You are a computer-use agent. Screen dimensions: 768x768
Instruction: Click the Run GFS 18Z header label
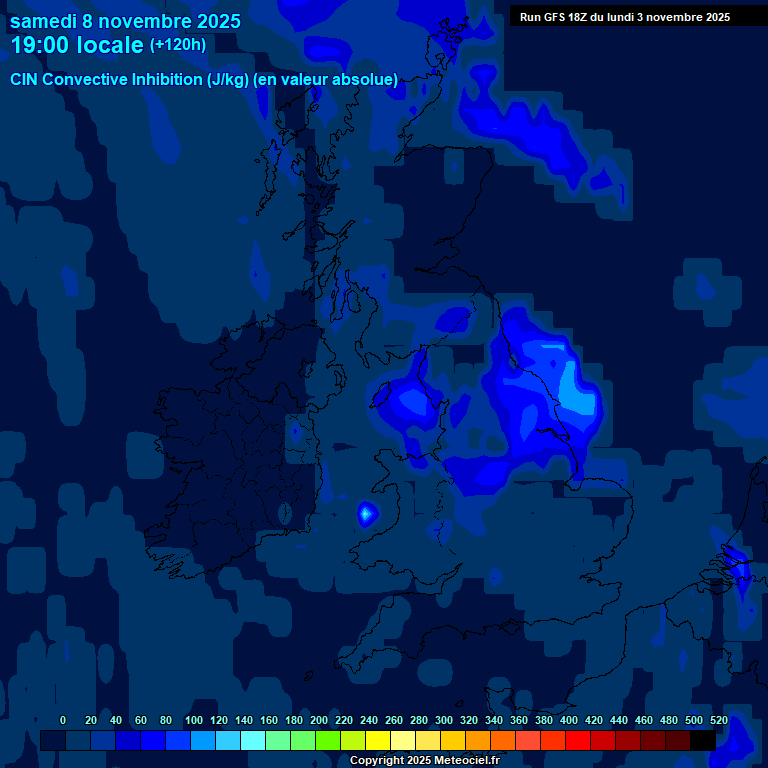click(624, 17)
